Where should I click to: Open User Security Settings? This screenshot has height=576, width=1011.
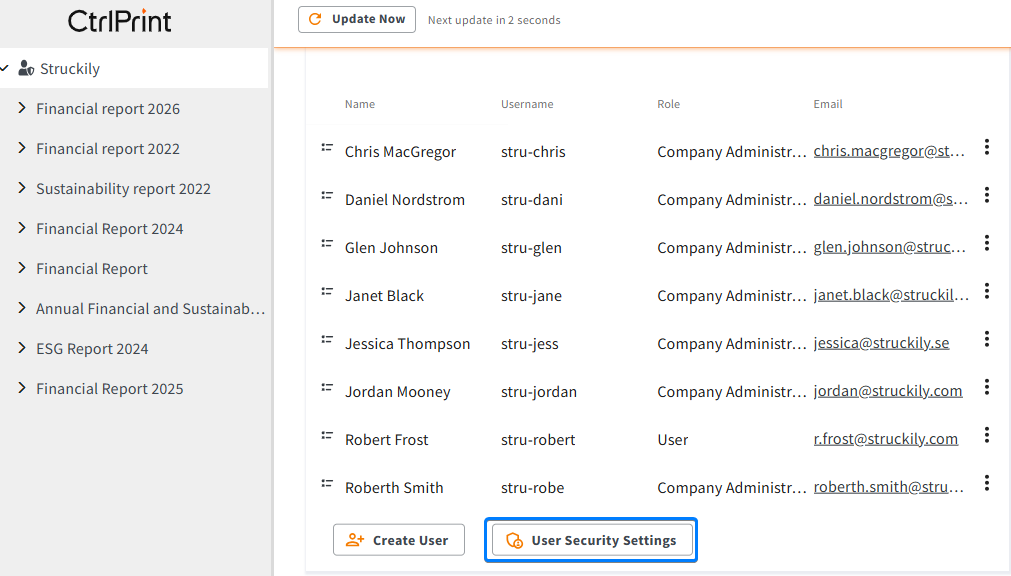pos(592,540)
